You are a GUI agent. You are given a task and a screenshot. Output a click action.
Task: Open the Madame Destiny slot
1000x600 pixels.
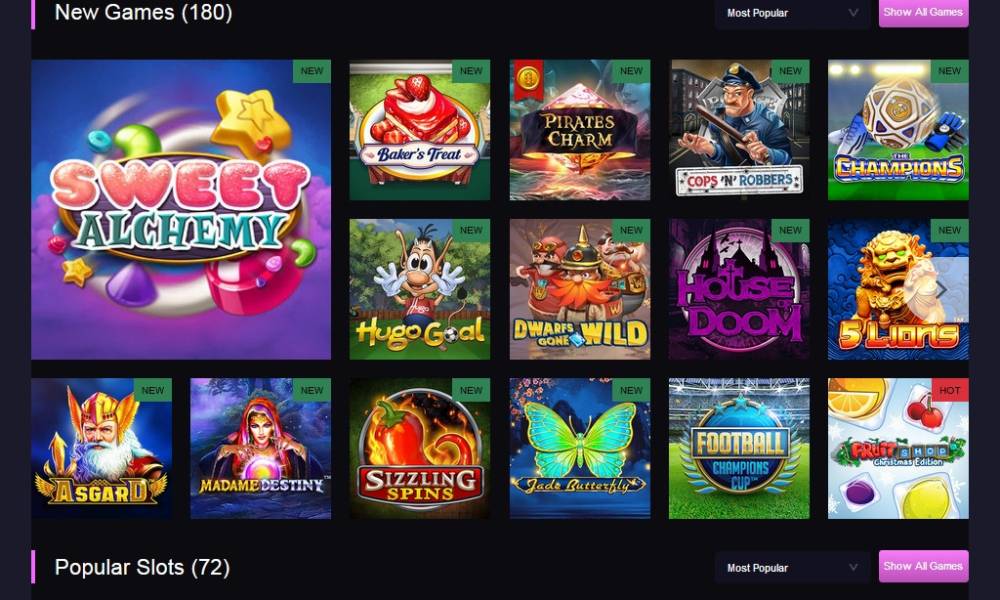tap(261, 449)
